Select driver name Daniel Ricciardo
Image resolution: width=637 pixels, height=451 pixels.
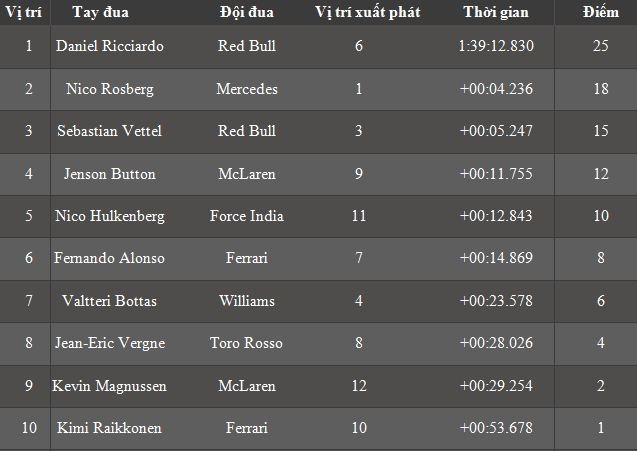(110, 47)
